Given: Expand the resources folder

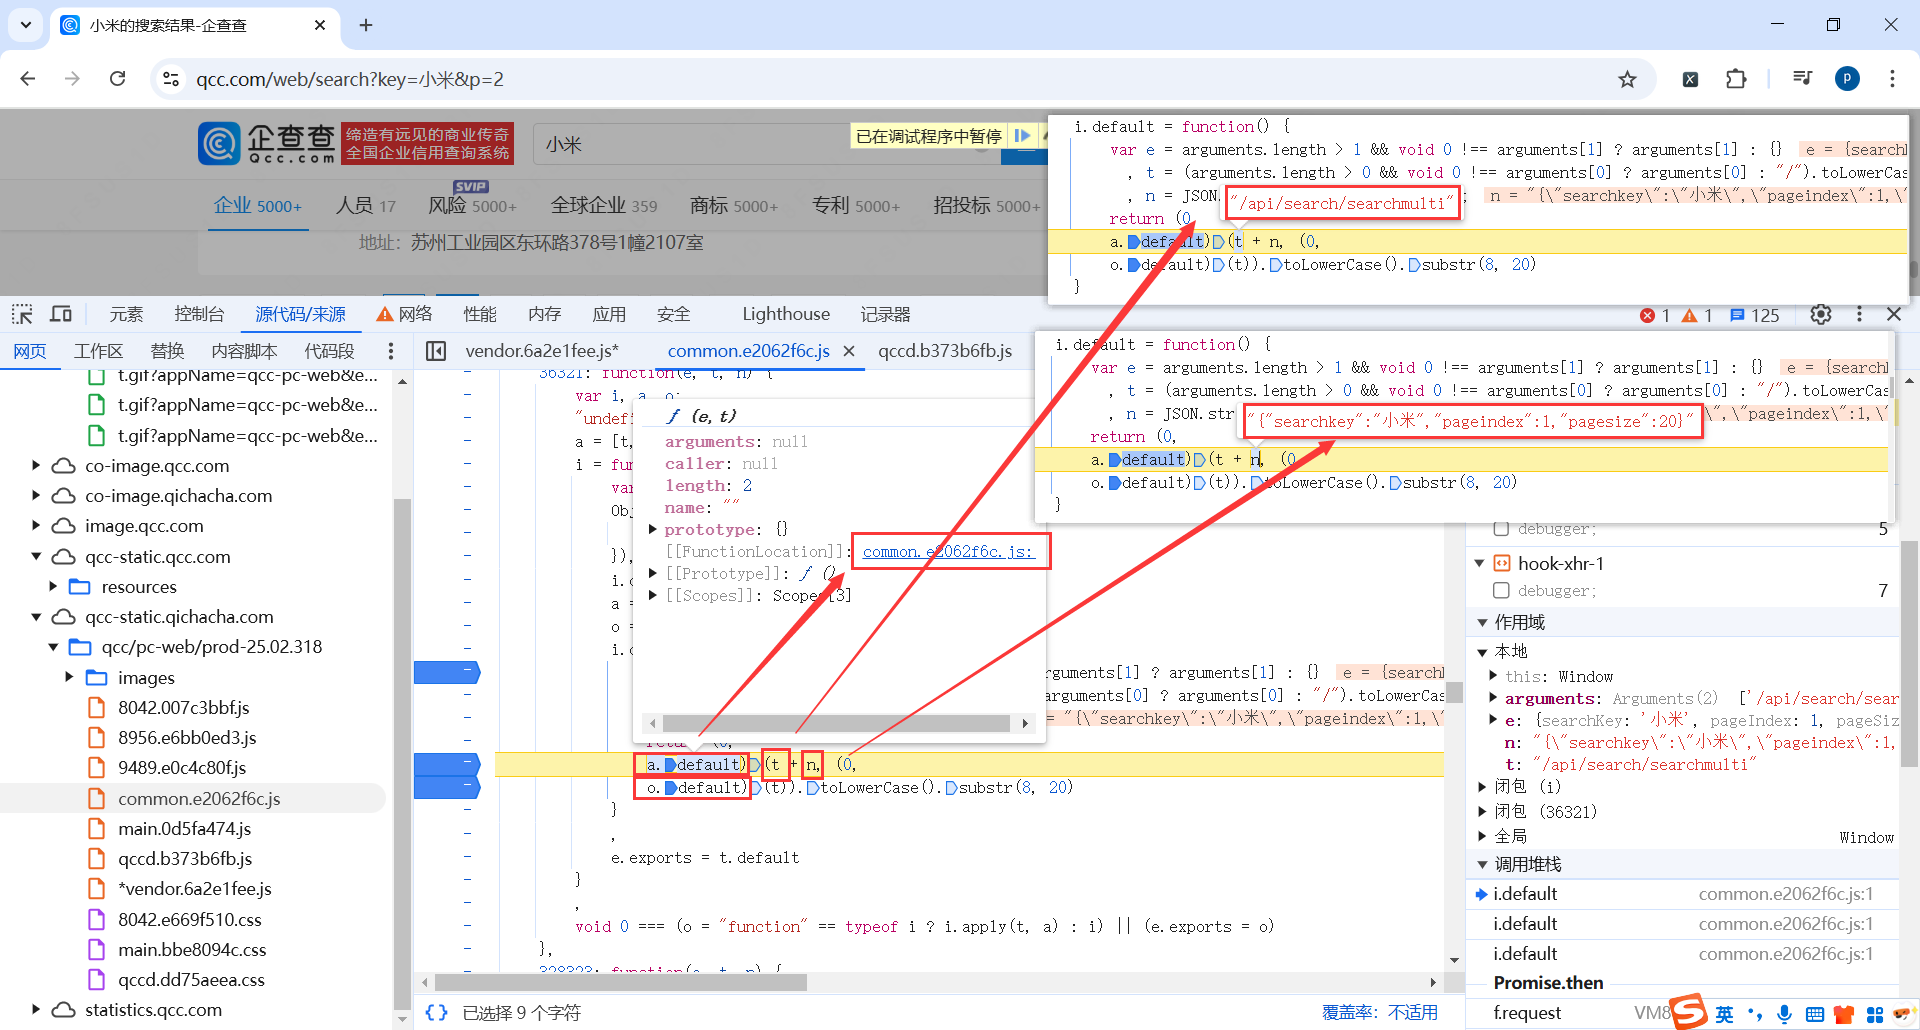Looking at the screenshot, I should point(53,586).
